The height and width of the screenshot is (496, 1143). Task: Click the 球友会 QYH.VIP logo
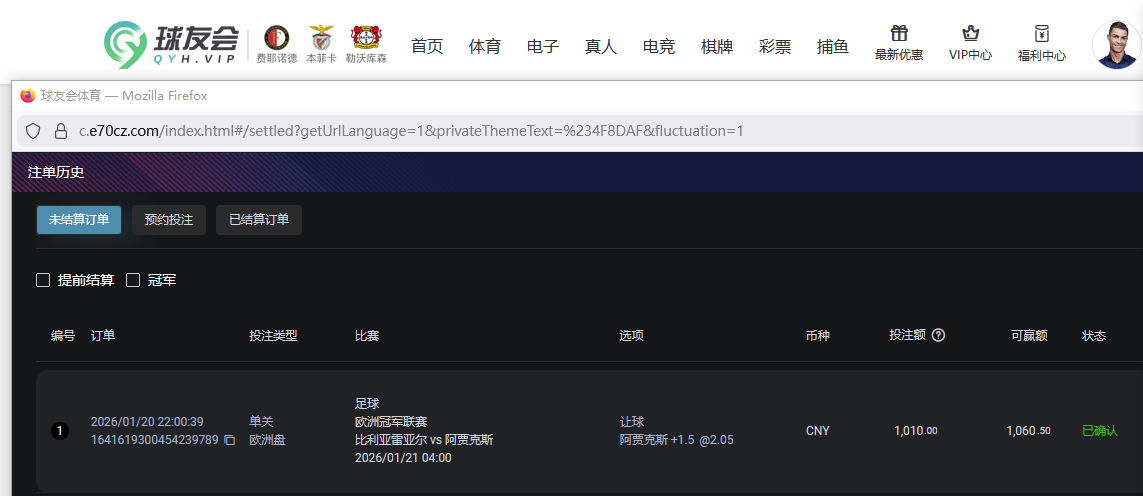pos(171,43)
